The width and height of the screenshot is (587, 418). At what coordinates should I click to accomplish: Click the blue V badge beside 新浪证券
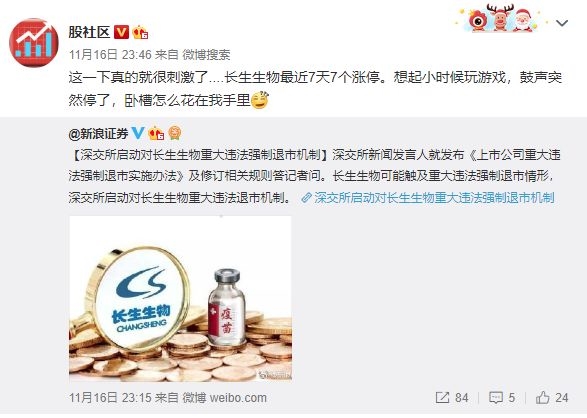(x=137, y=133)
